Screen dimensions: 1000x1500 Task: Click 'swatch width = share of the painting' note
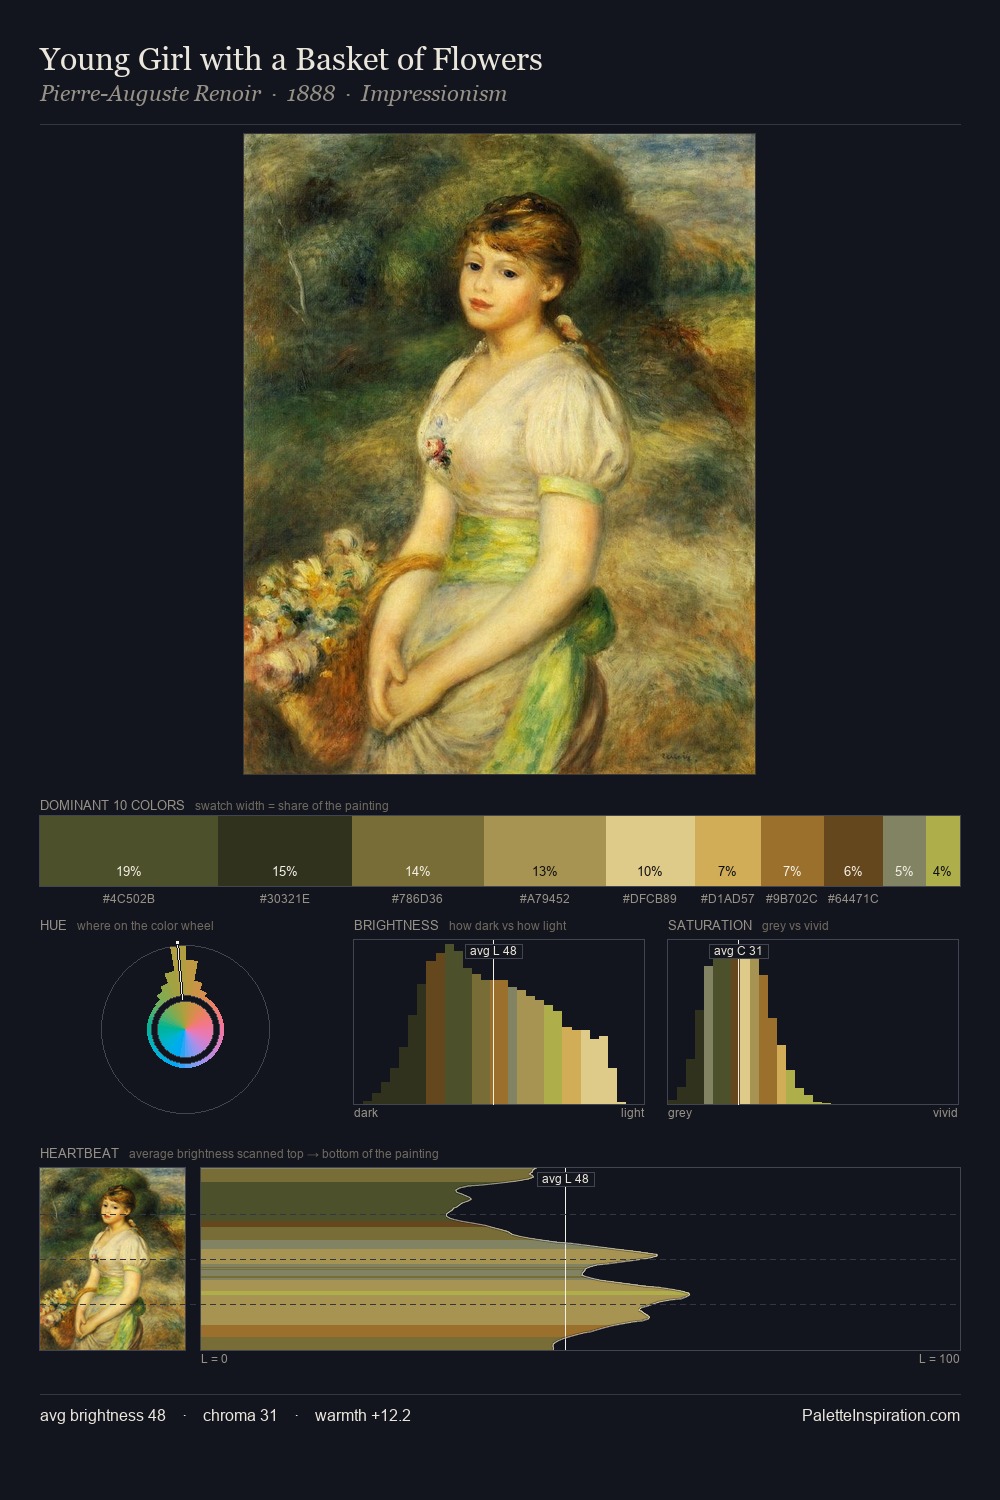(x=292, y=806)
